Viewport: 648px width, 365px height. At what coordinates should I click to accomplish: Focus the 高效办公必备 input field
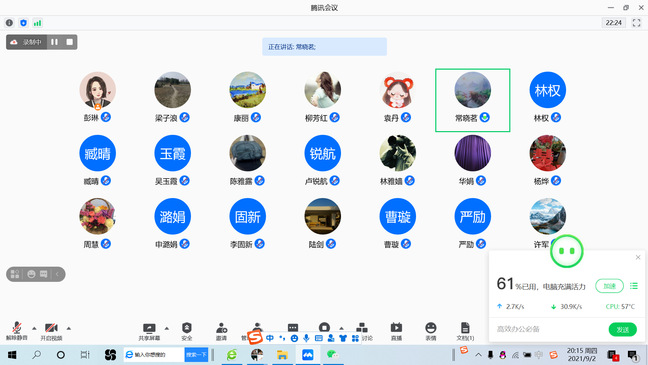(548, 329)
